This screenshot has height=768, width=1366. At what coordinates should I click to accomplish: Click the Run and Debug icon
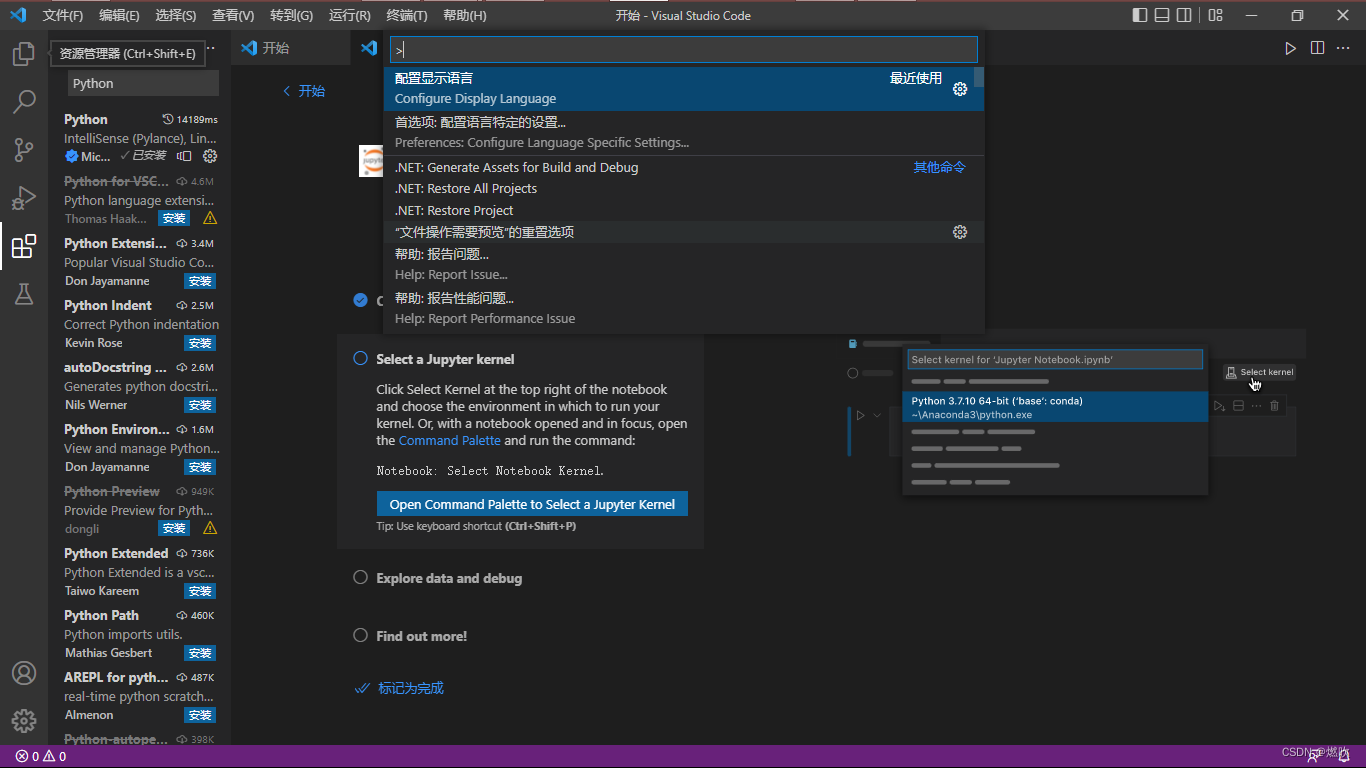click(23, 197)
